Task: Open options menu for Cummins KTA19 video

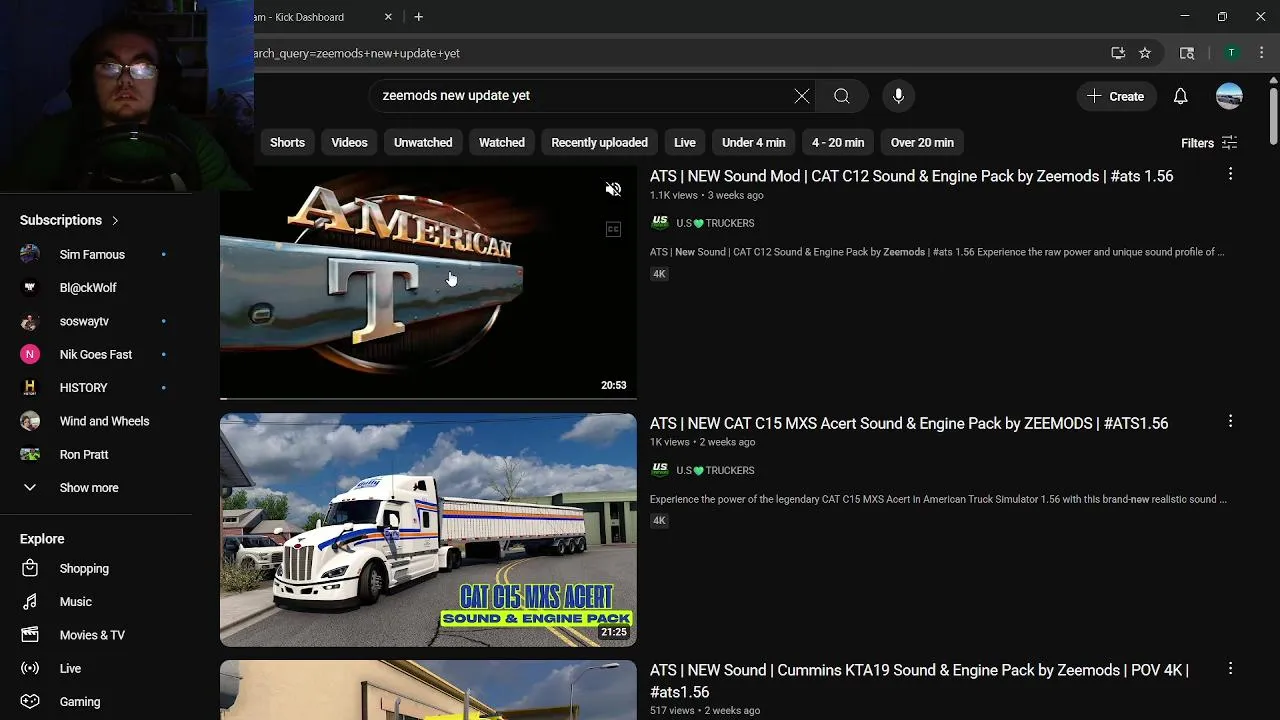Action: click(x=1230, y=668)
